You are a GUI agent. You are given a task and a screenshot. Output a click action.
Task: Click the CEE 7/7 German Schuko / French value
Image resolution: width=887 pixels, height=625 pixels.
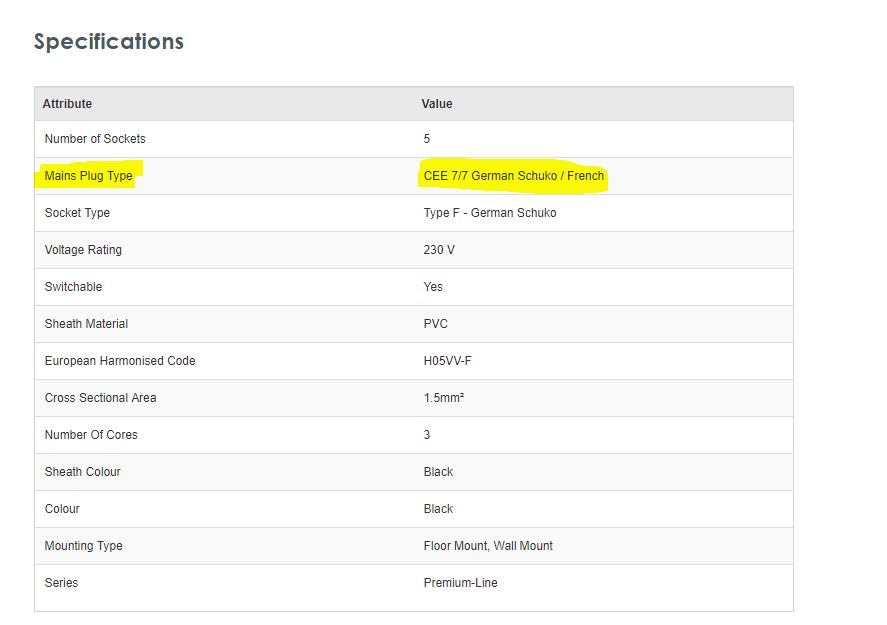514,176
